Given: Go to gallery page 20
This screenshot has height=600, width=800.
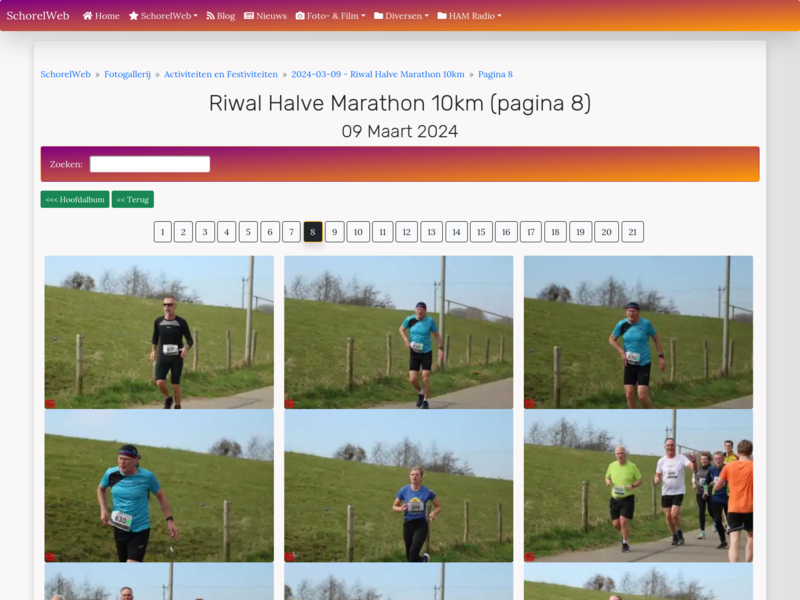Looking at the screenshot, I should 607,232.
